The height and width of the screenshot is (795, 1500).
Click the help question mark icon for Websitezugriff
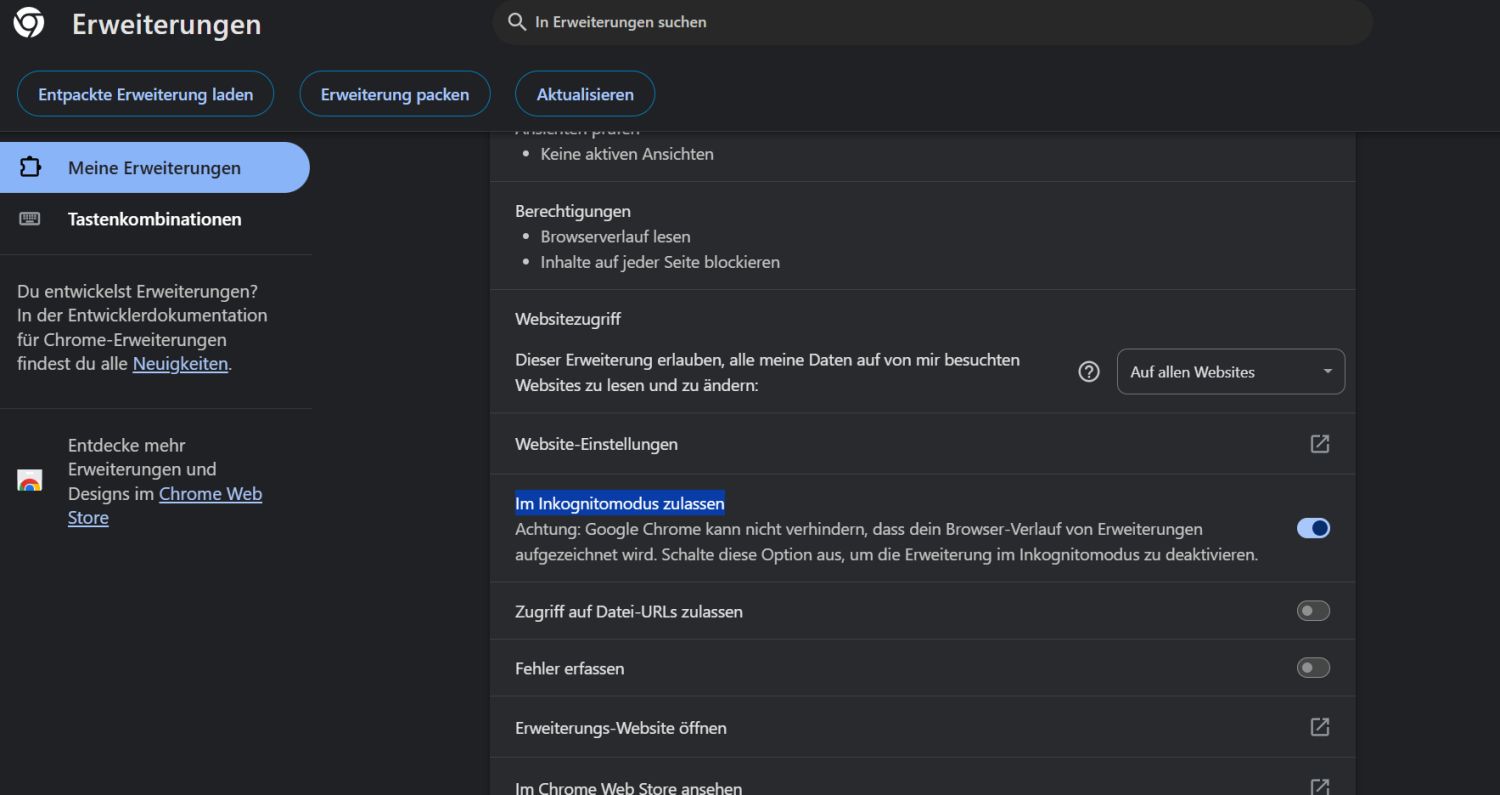coord(1089,372)
